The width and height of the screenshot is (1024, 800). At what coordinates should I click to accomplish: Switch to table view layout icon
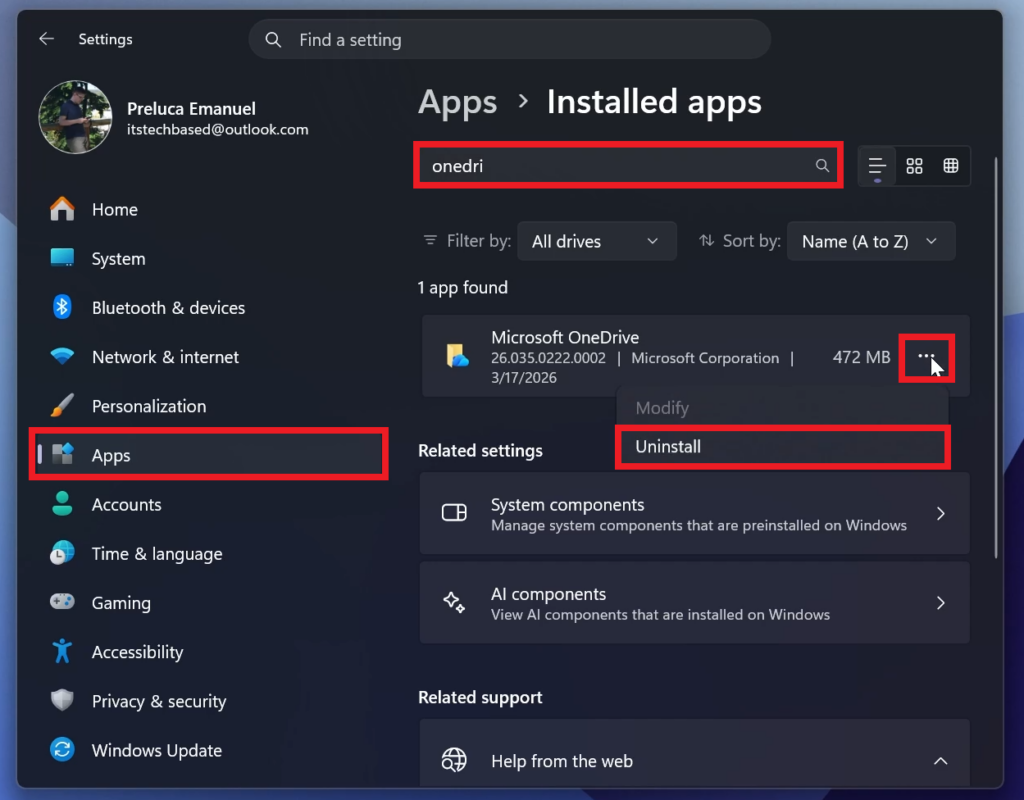coord(951,166)
